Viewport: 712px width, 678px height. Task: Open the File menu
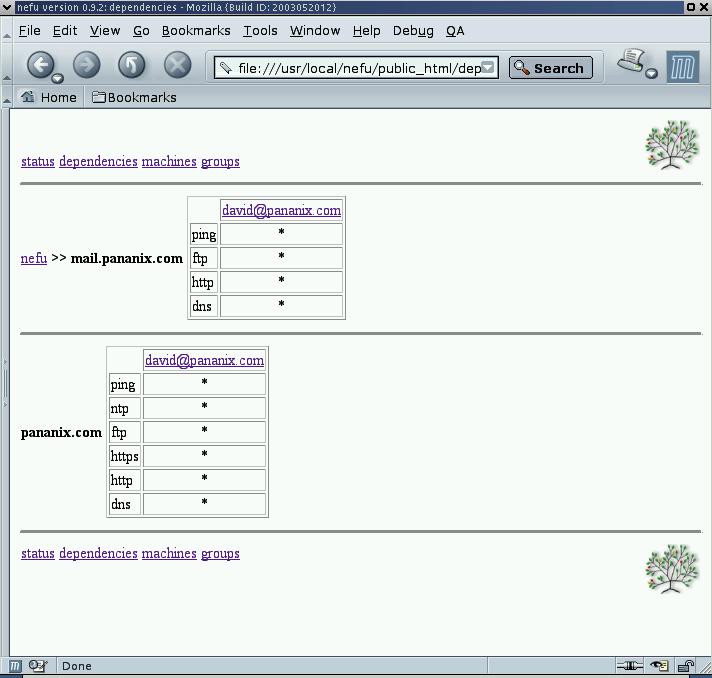pos(30,31)
